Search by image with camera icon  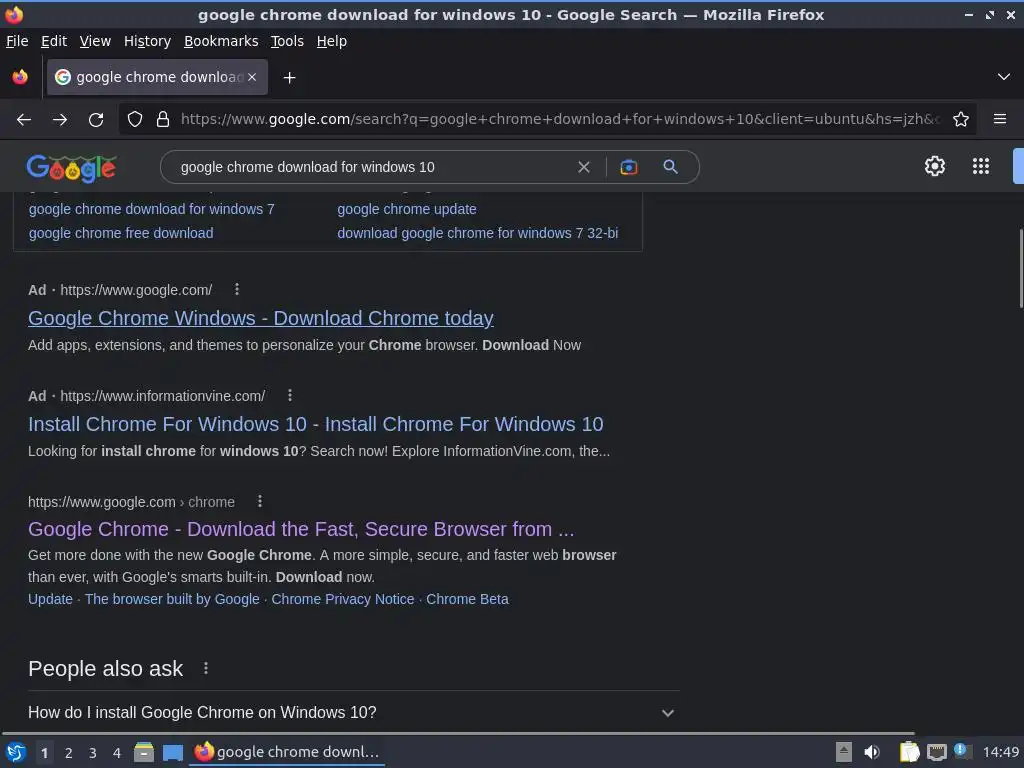(x=628, y=167)
